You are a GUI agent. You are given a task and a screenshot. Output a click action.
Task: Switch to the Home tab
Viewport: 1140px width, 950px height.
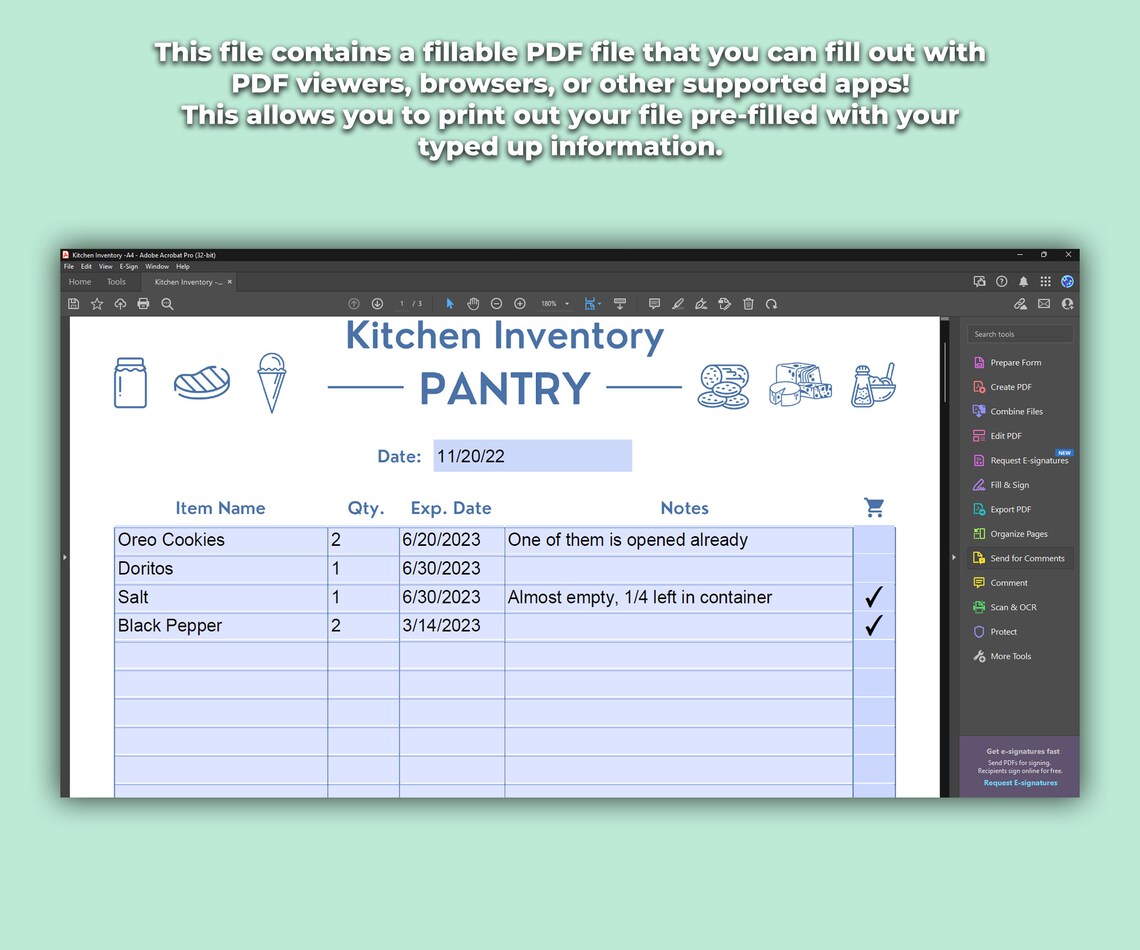point(79,281)
